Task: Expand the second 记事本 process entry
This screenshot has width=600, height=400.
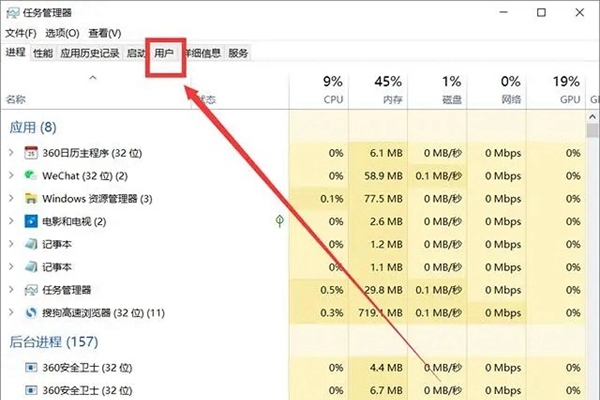Action: click(11, 267)
